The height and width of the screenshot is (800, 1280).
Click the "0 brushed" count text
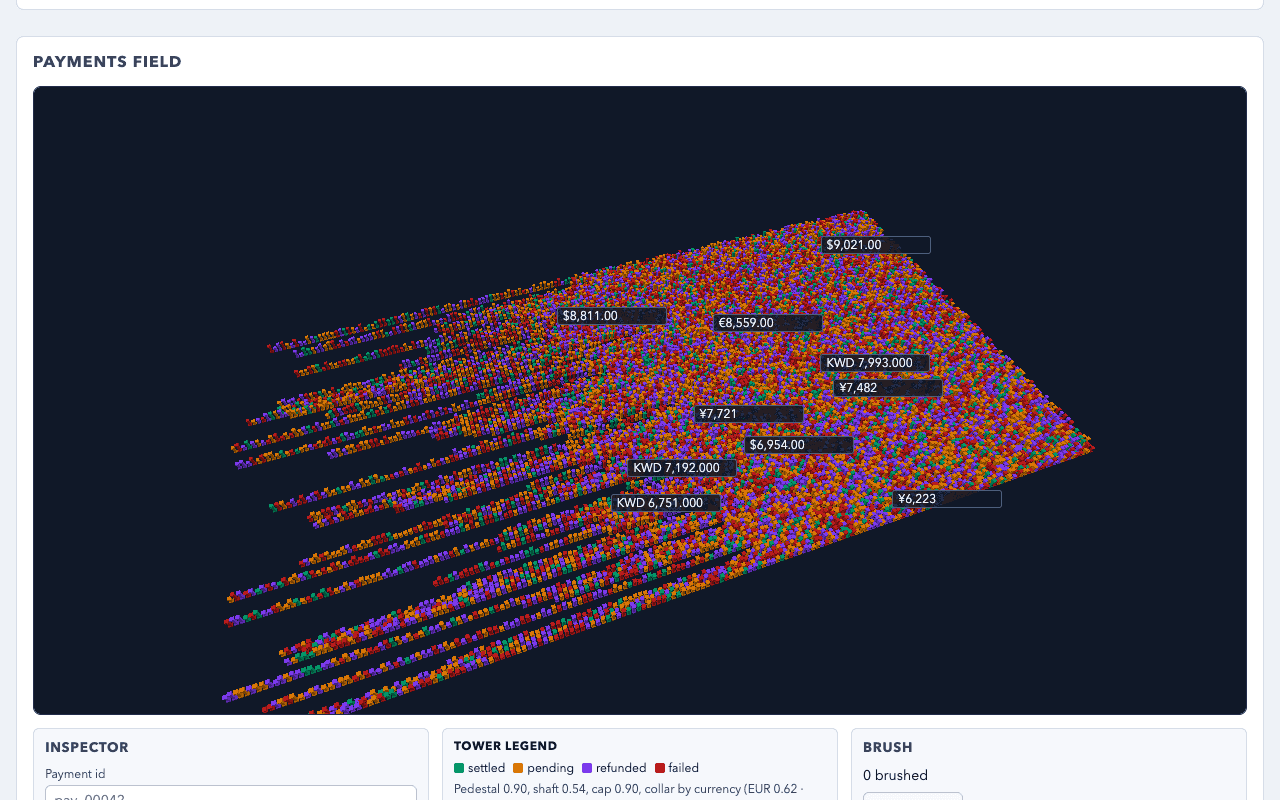click(895, 775)
